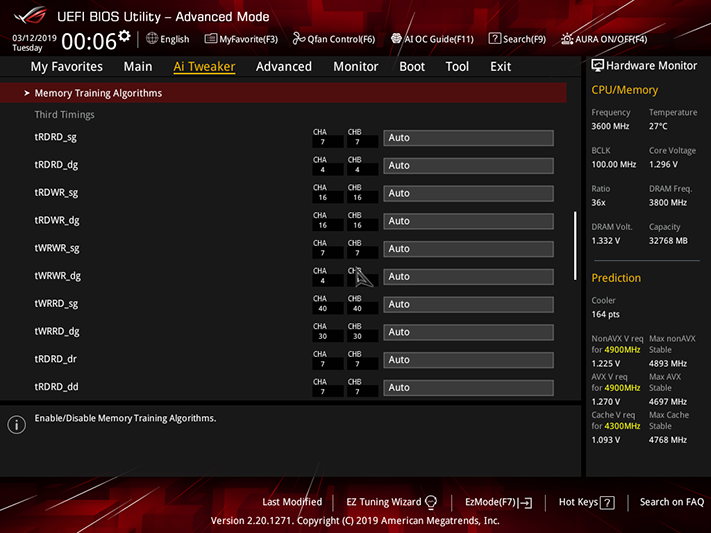Open the tRDRD_sg Auto value field

point(468,138)
